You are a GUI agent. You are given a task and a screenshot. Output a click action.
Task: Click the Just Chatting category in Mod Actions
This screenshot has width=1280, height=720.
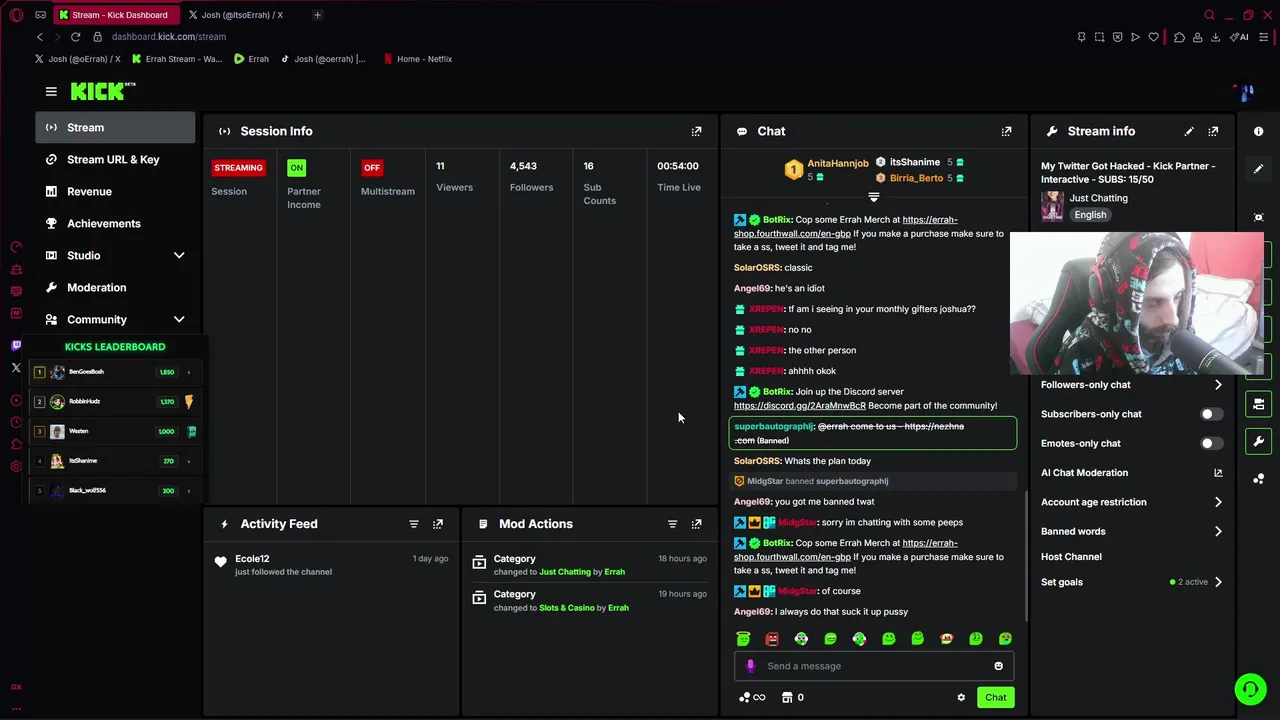tap(565, 572)
